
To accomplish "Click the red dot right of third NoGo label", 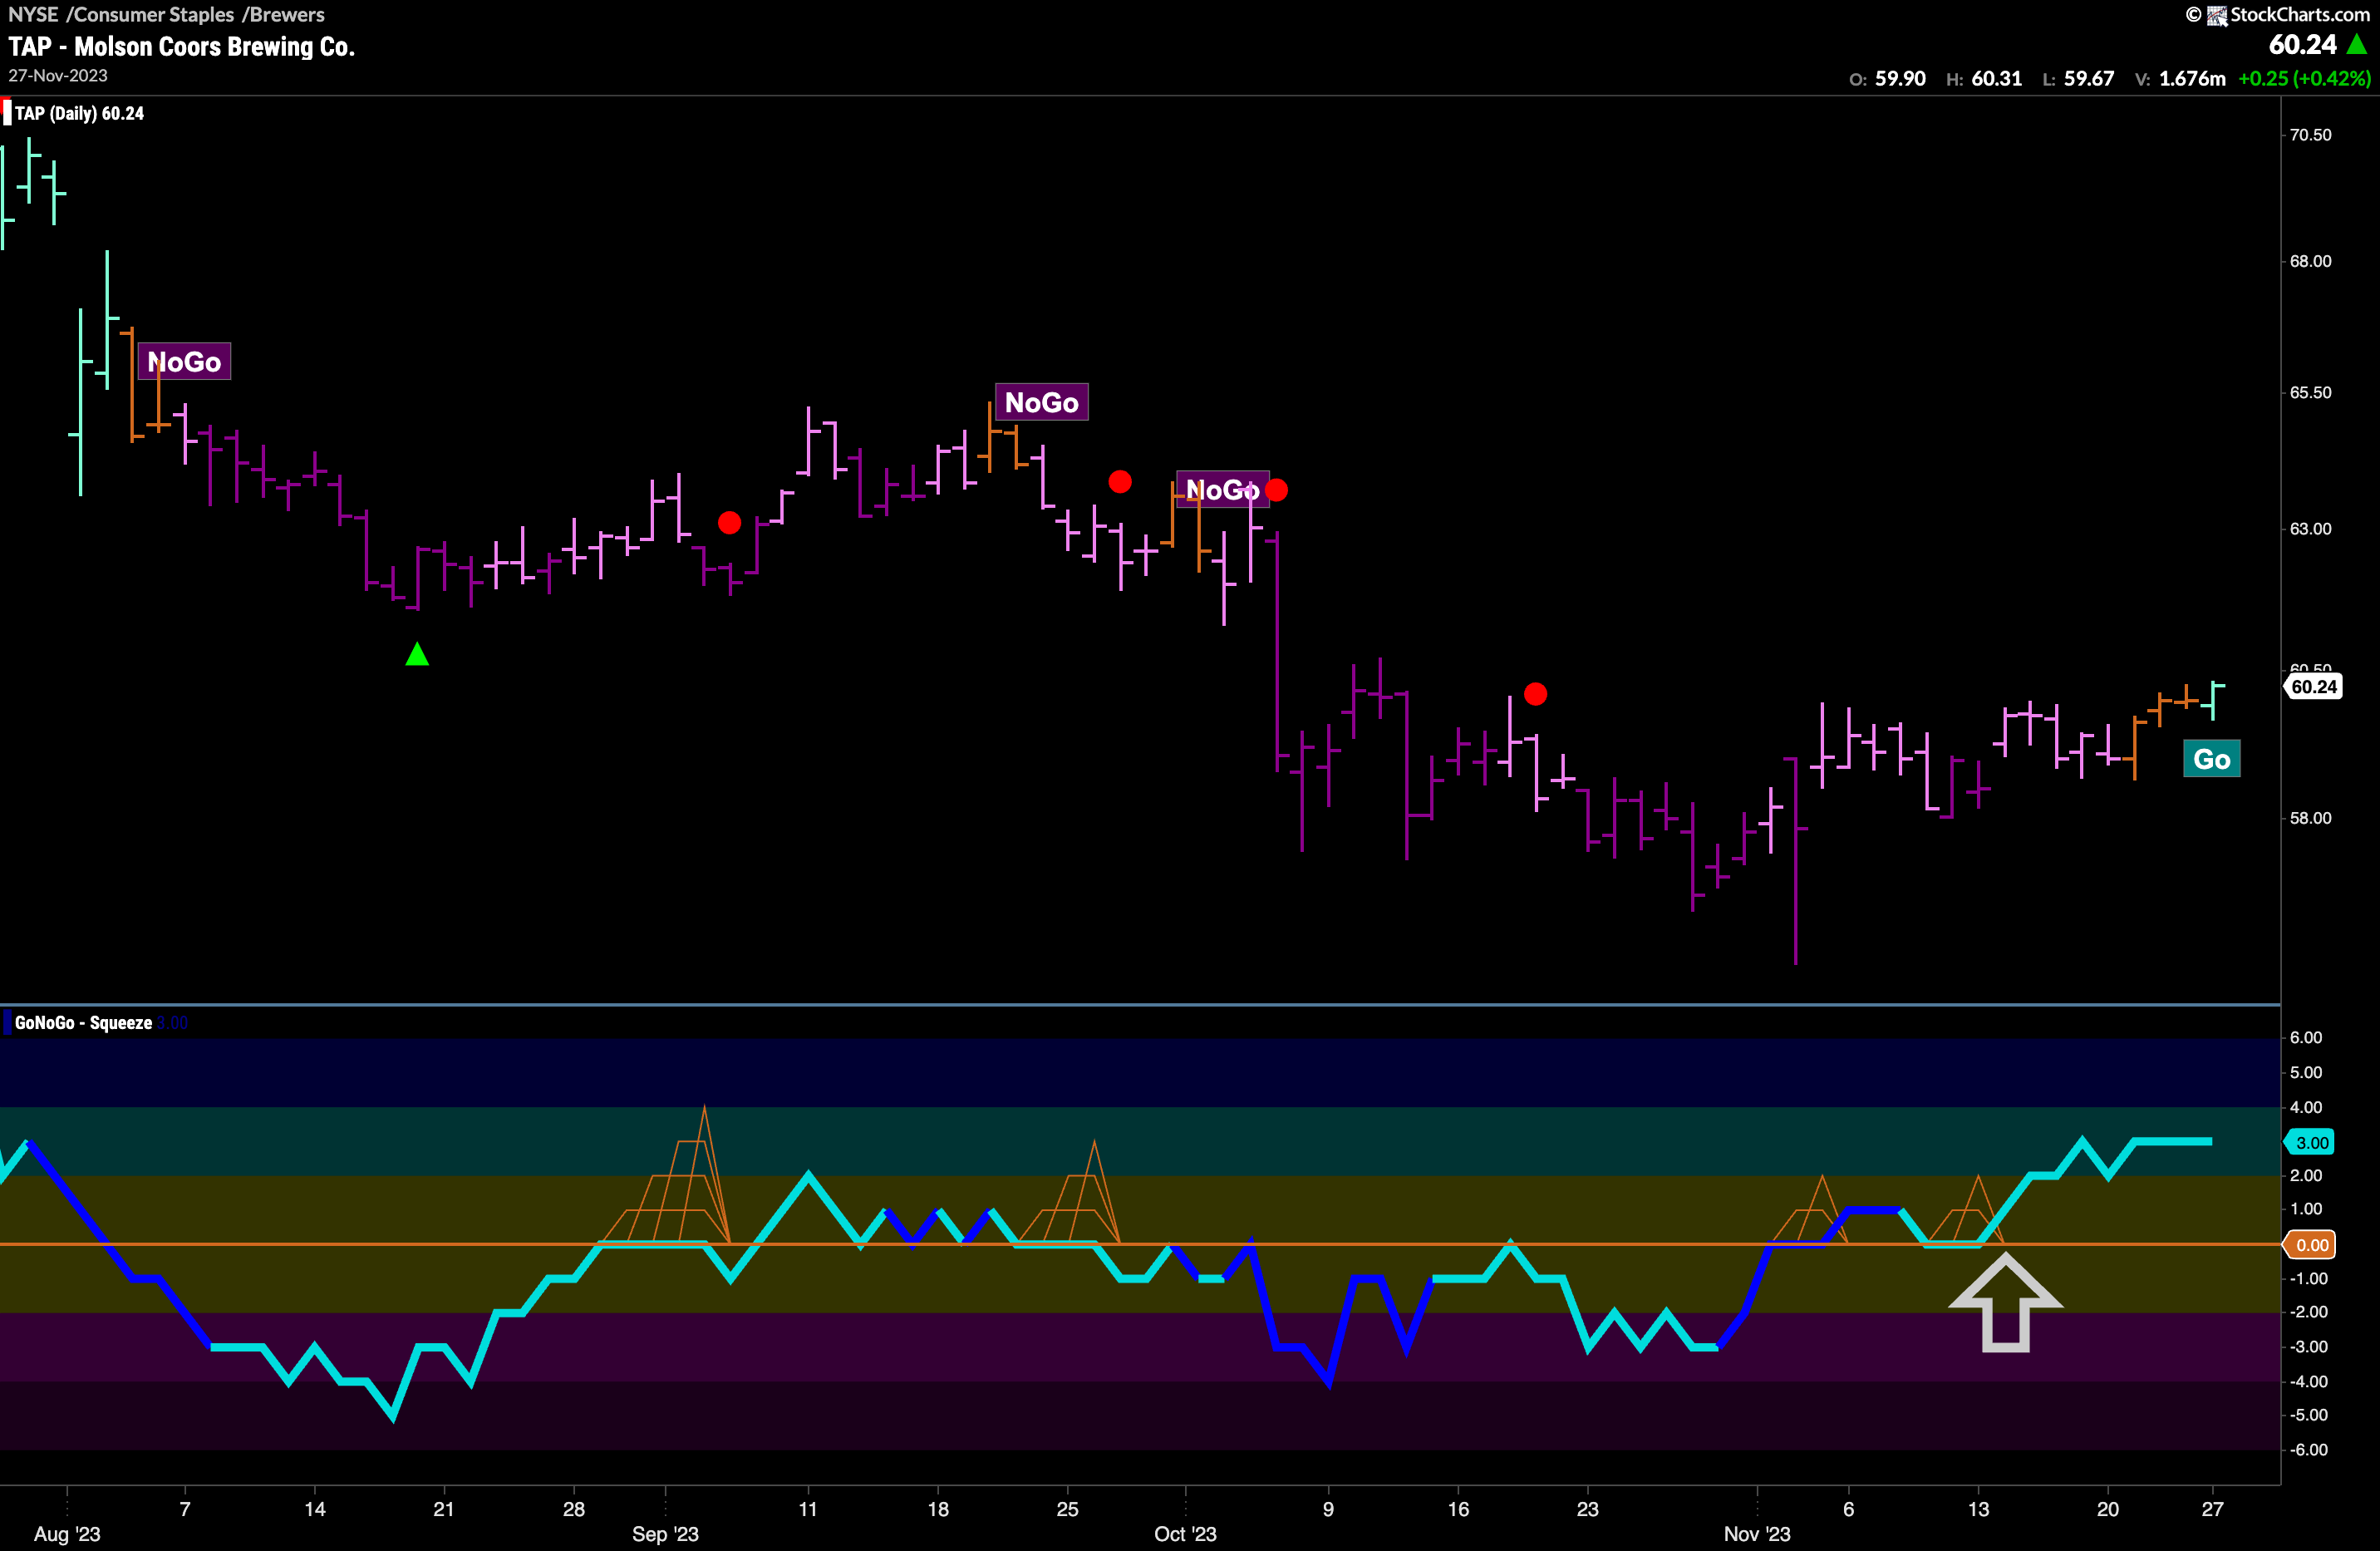I will click(1276, 490).
